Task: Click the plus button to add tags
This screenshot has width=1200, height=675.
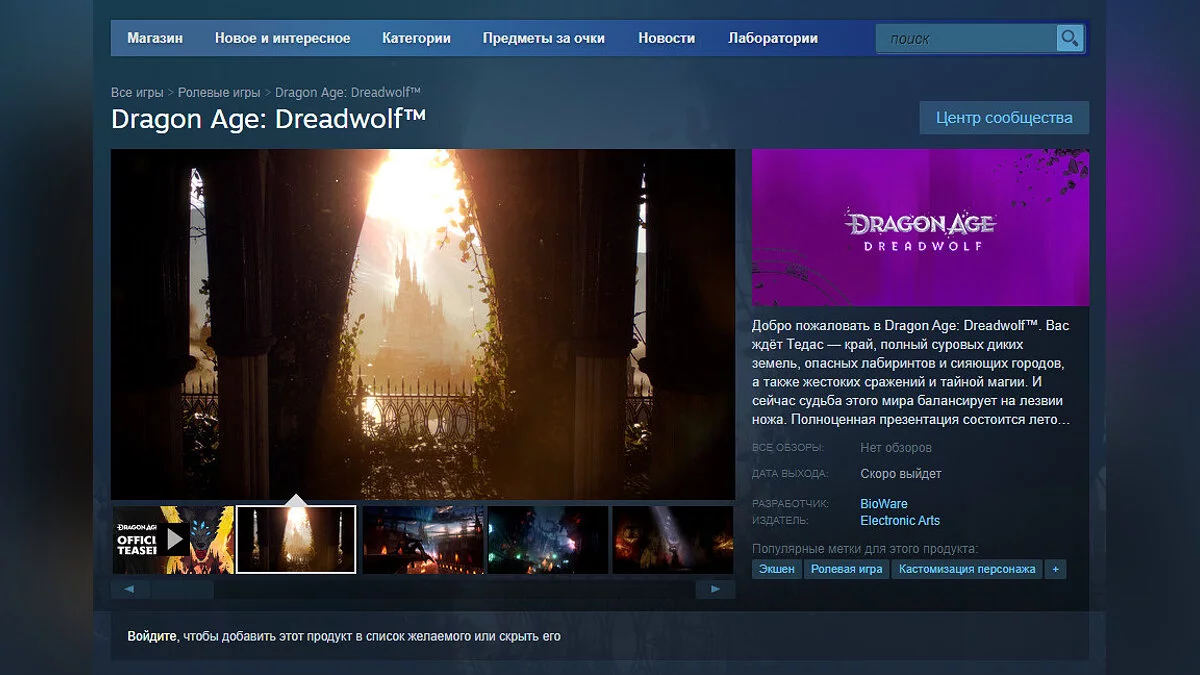Action: tap(1055, 569)
